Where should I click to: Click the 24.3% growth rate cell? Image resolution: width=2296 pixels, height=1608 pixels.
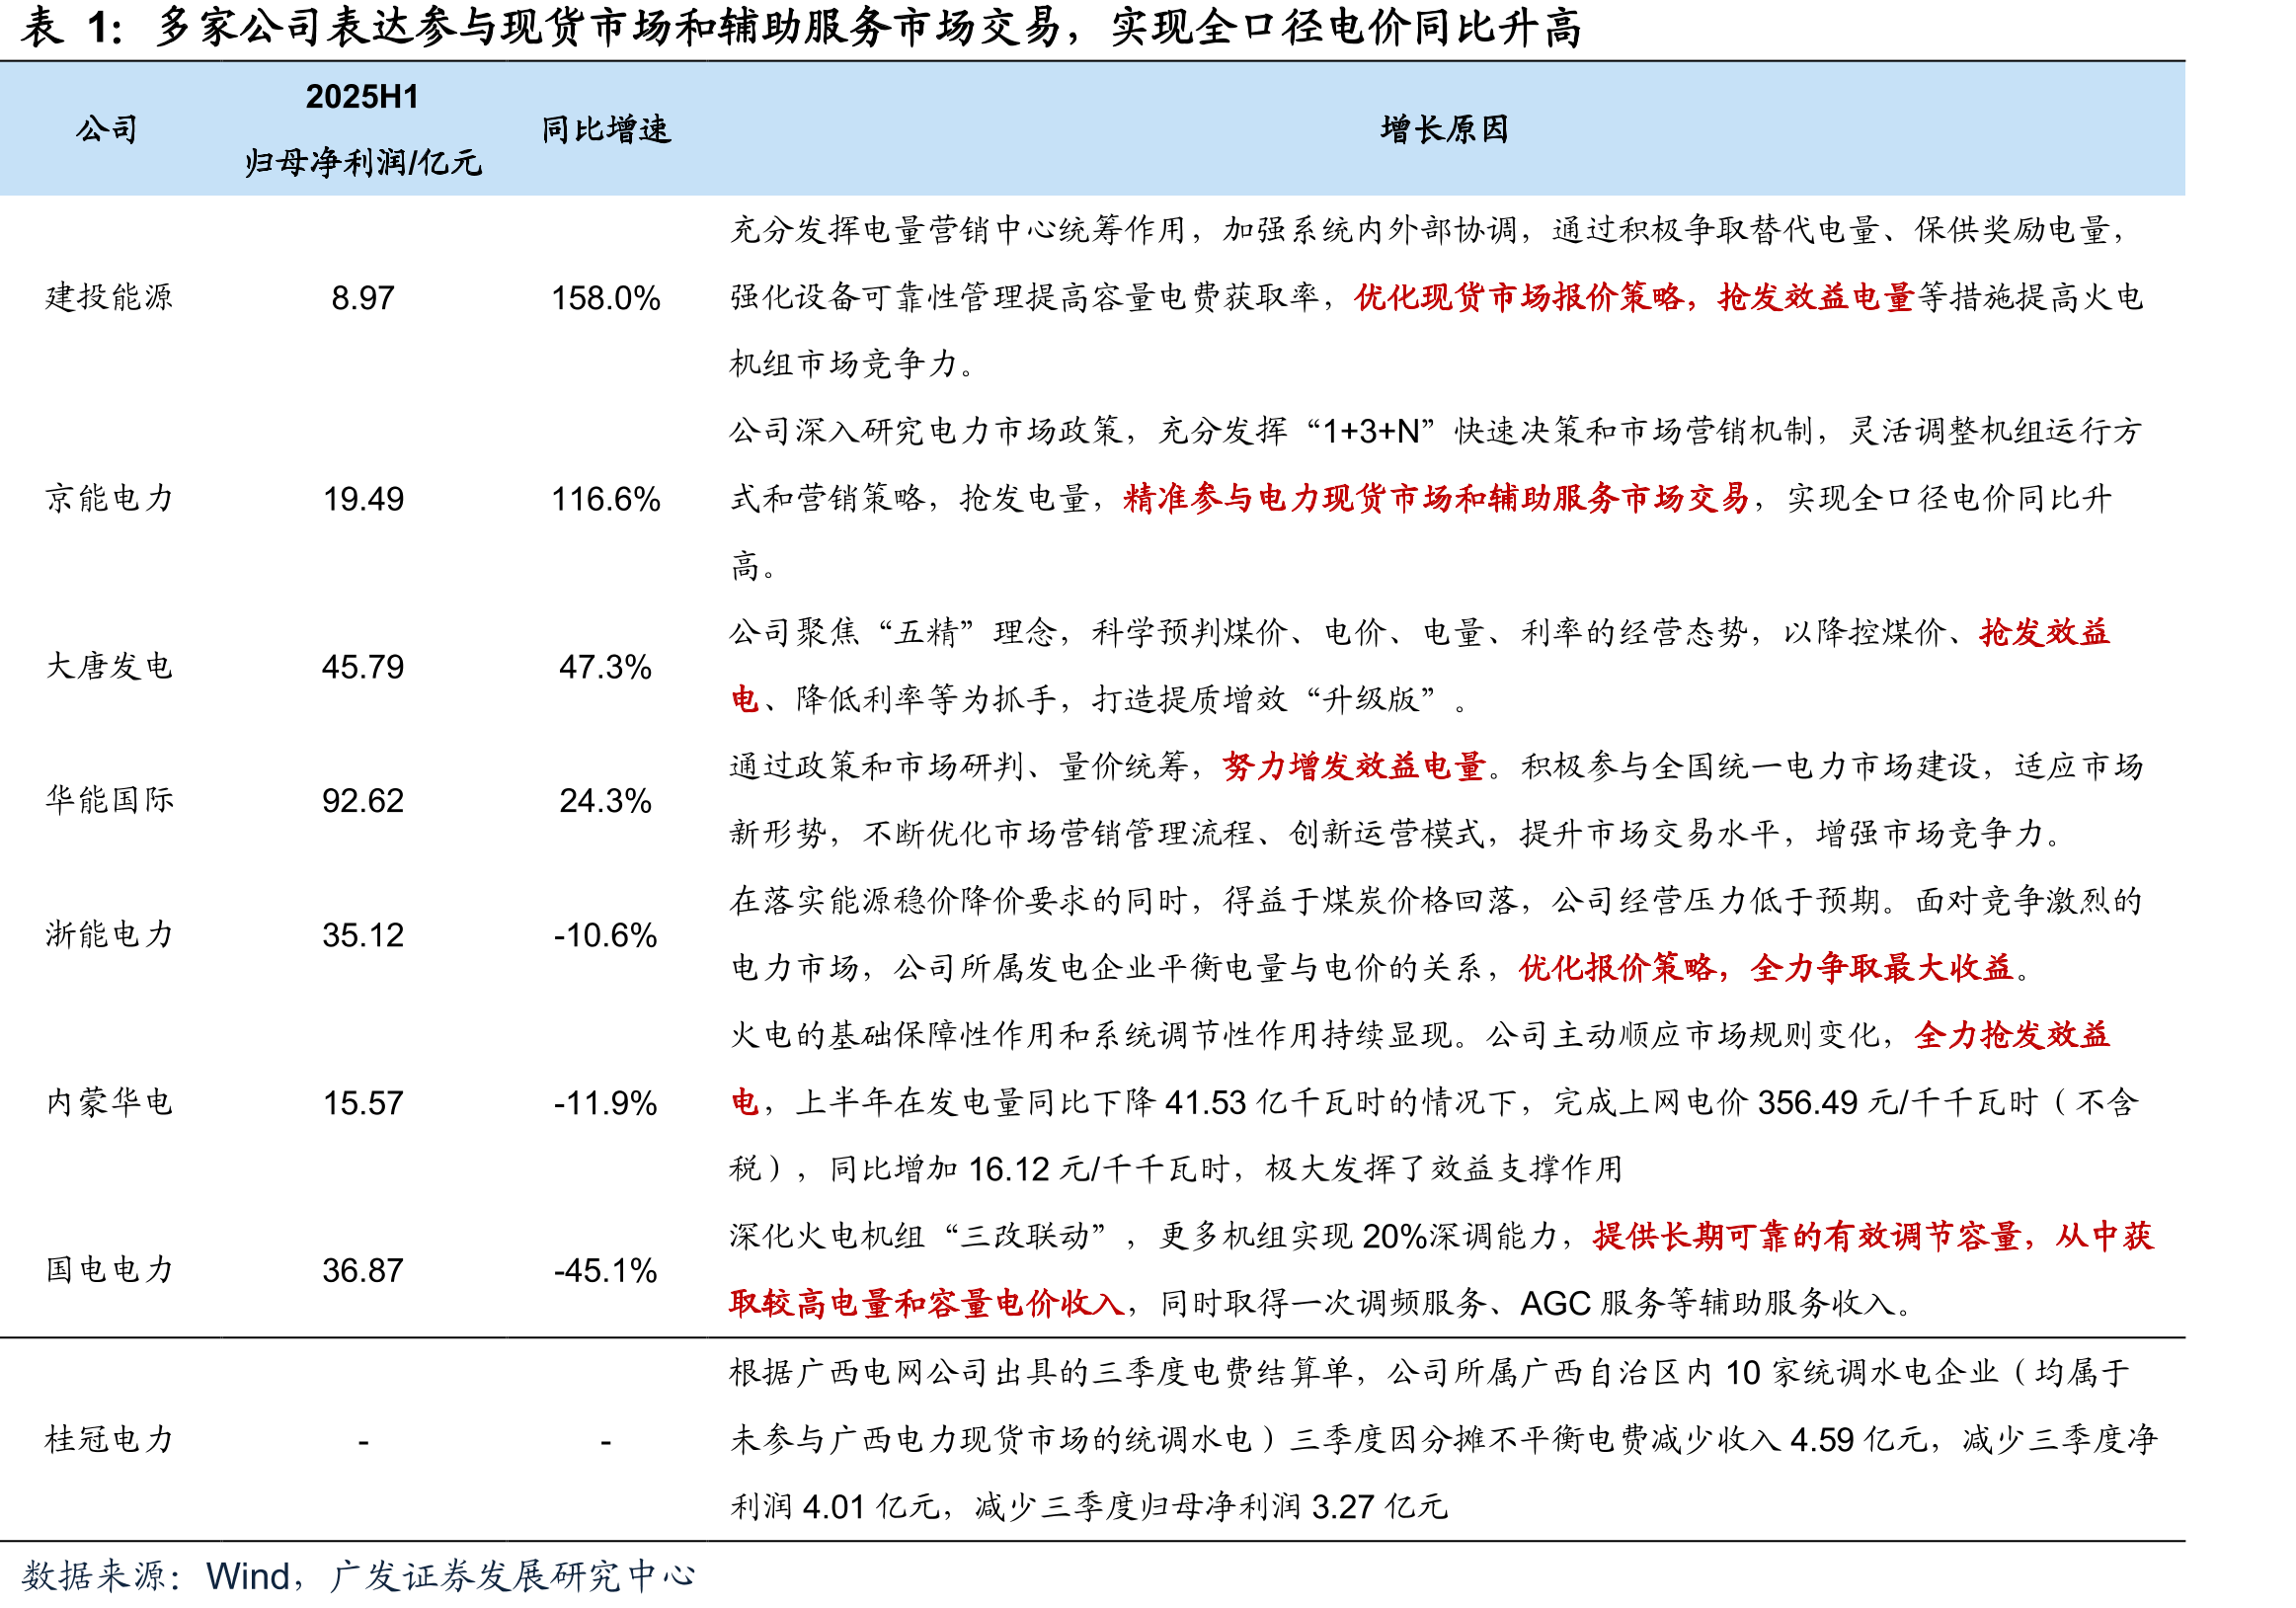(x=606, y=801)
